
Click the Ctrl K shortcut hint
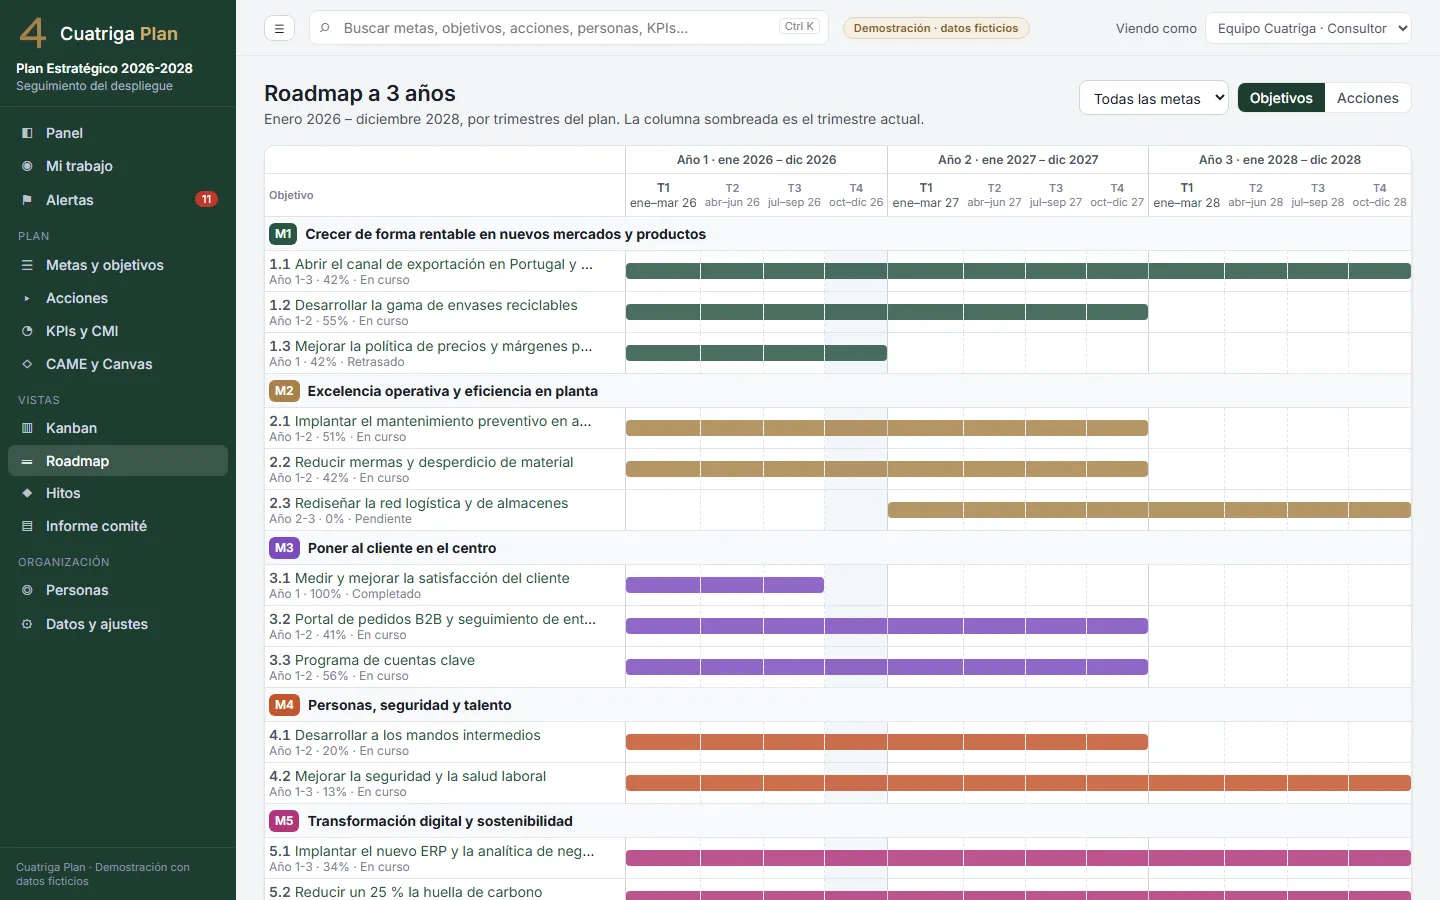tap(799, 27)
